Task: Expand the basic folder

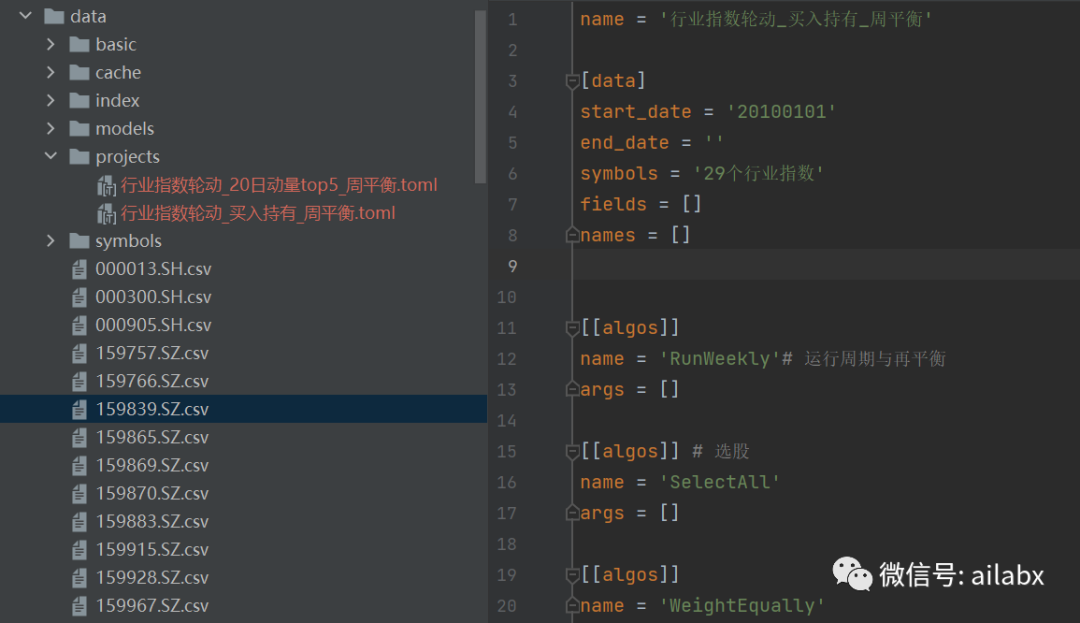Action: pos(49,44)
